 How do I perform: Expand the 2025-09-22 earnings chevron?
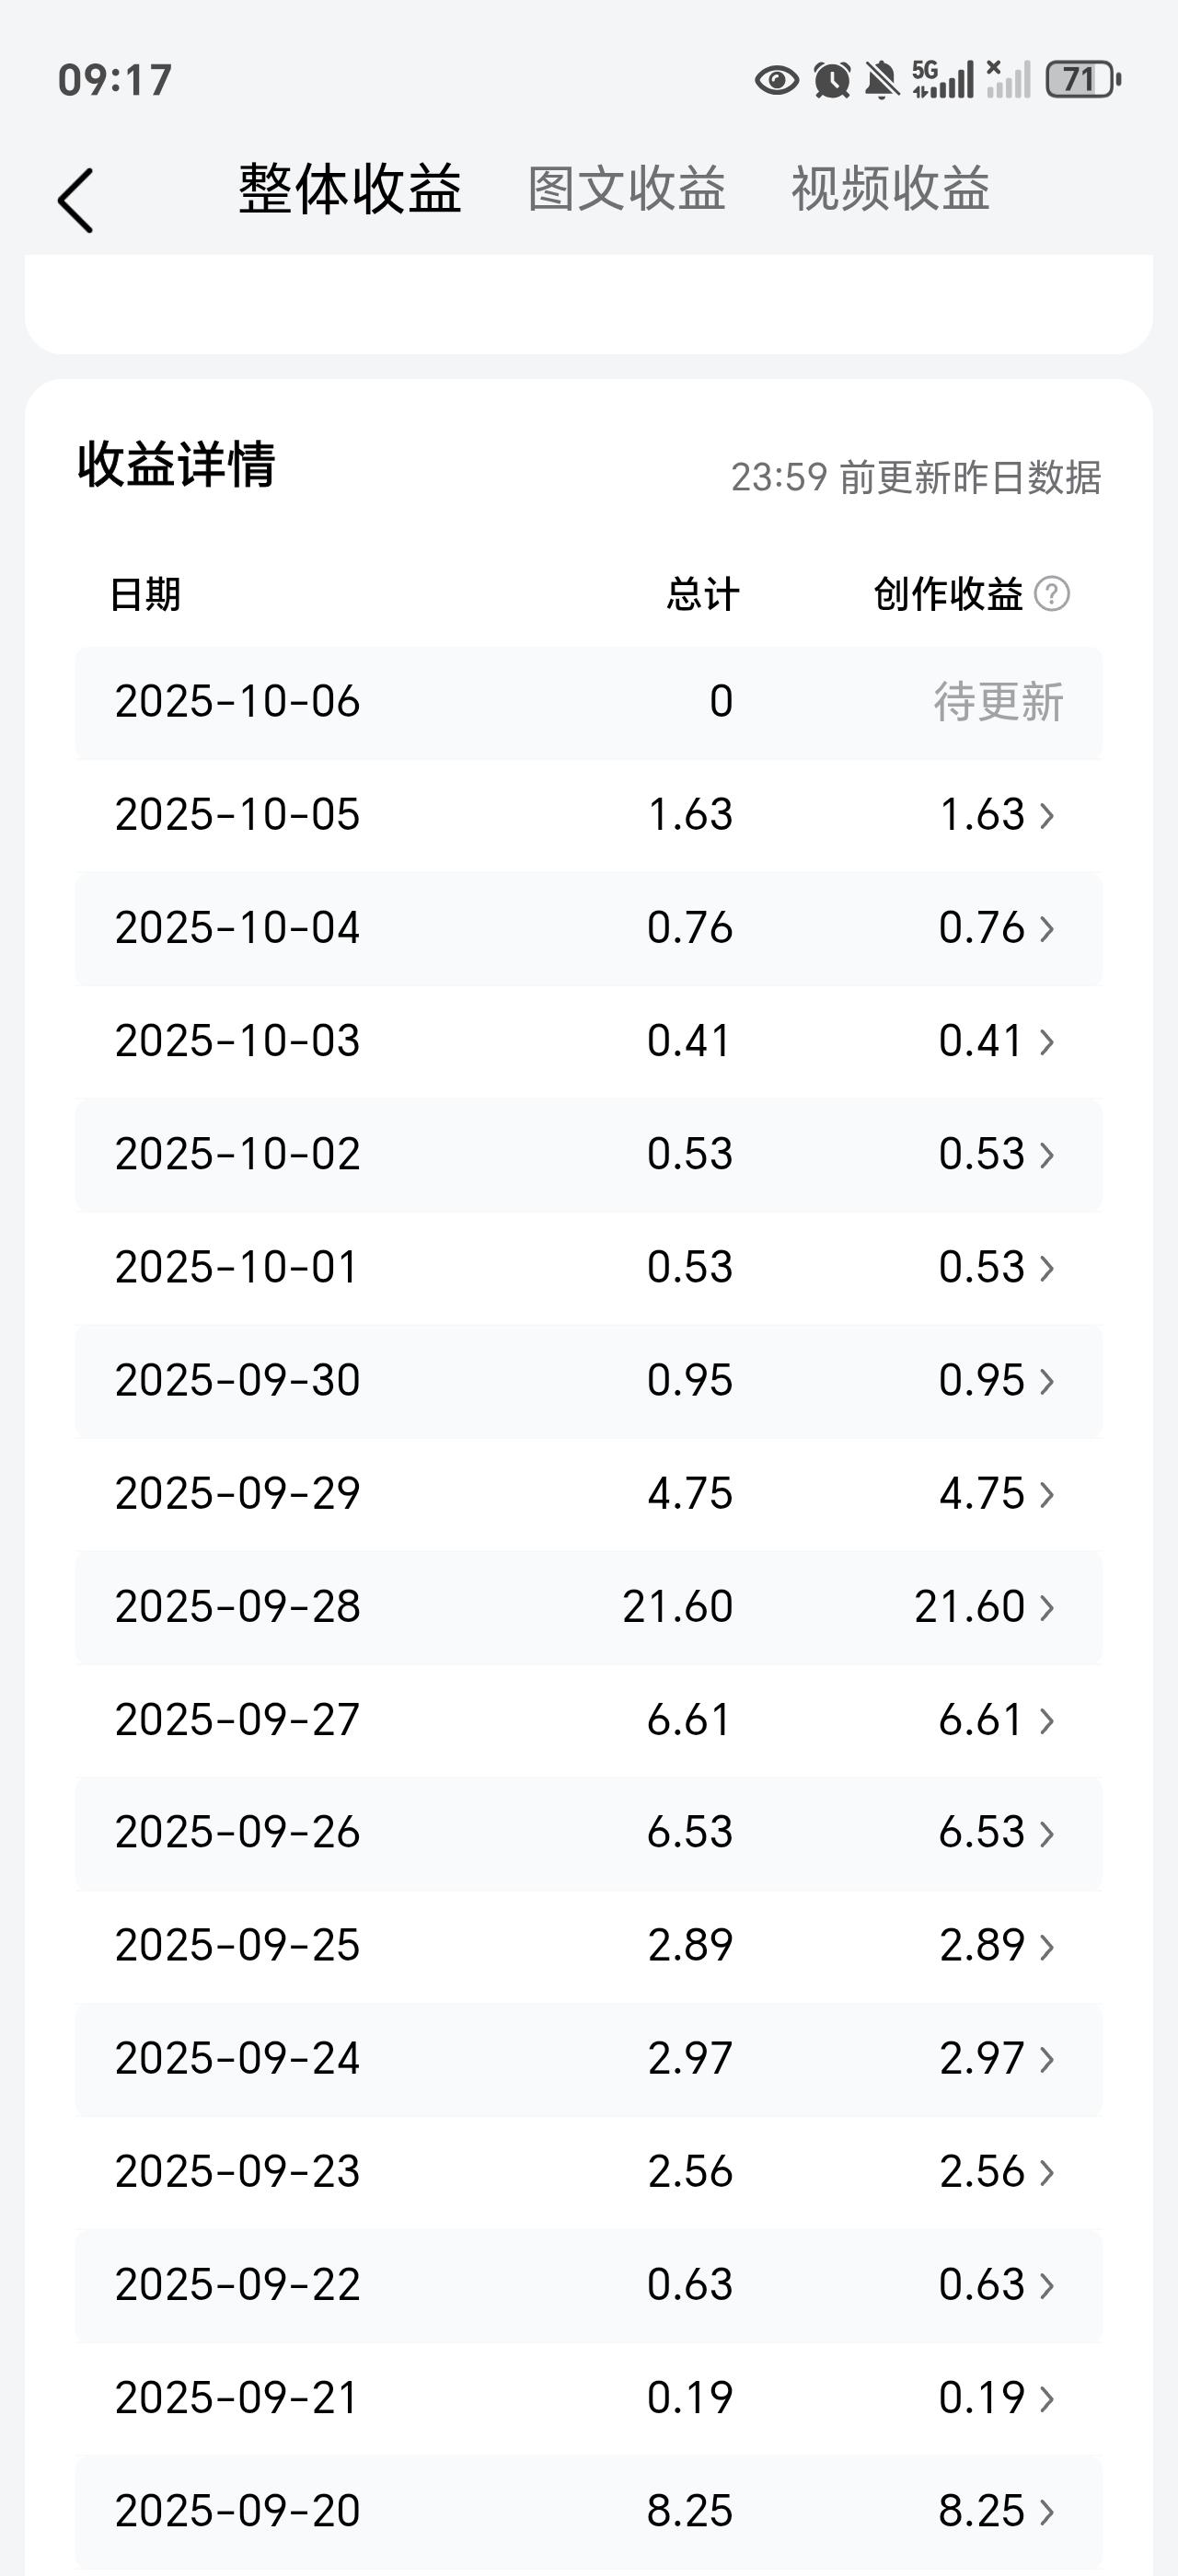(1047, 2286)
